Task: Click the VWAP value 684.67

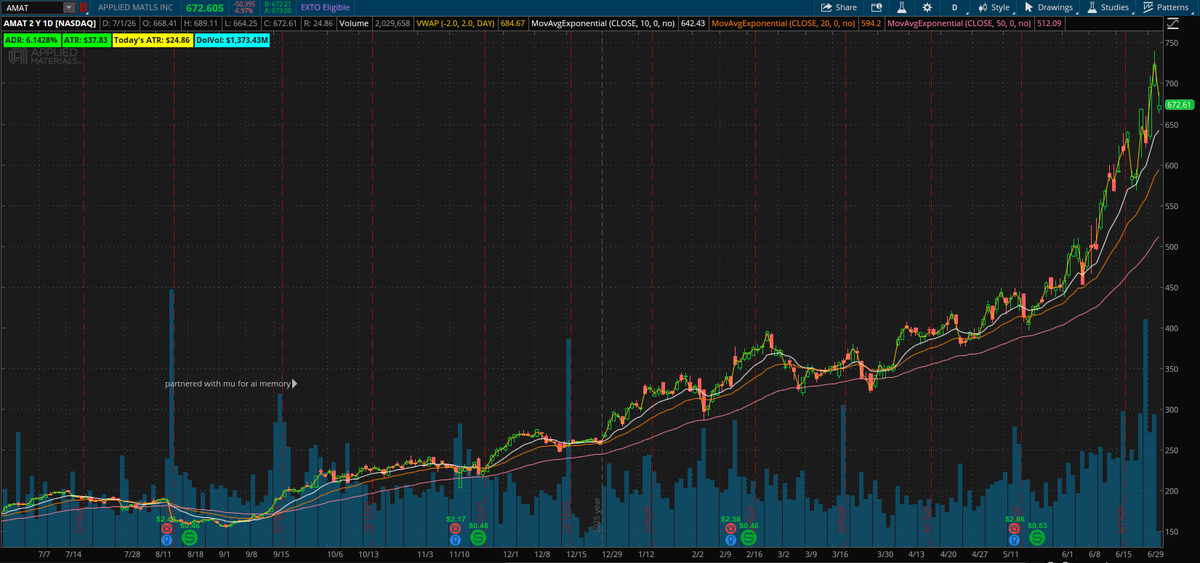Action: [513, 21]
